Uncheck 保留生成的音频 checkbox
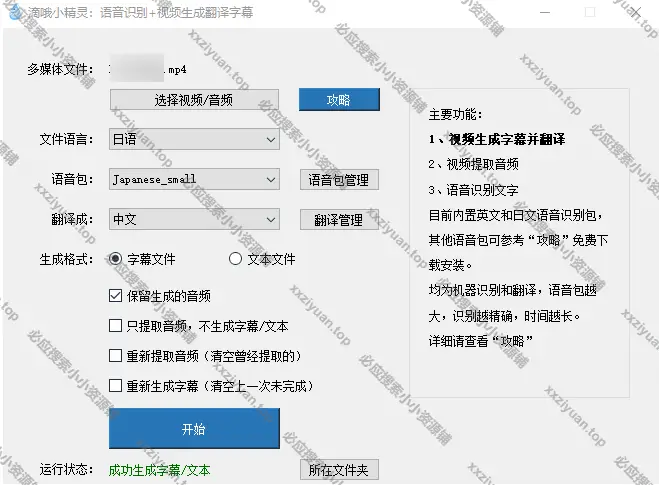The image size is (659, 485). pyautogui.click(x=116, y=296)
